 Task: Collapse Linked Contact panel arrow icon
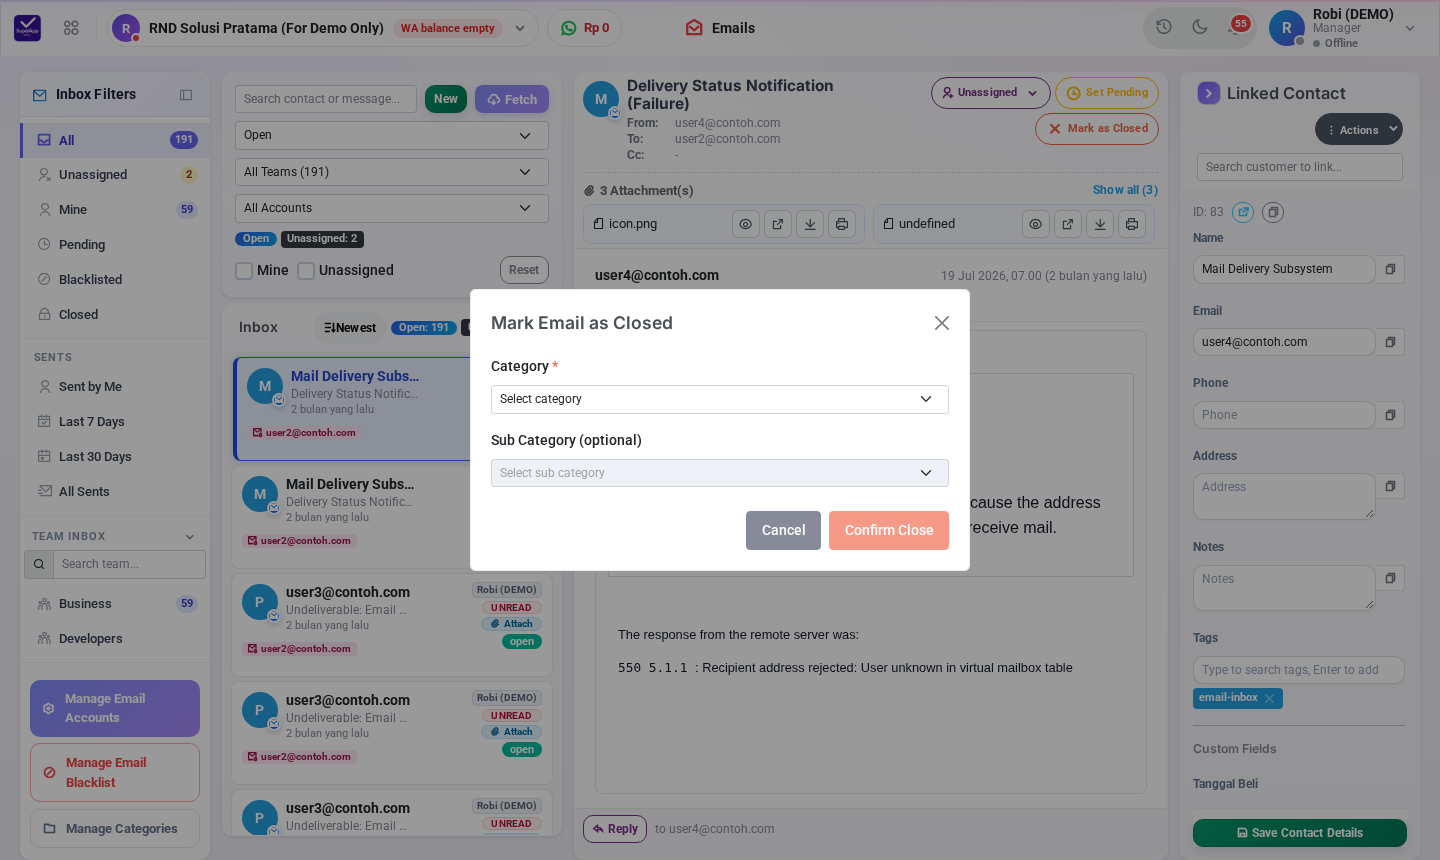[1209, 93]
